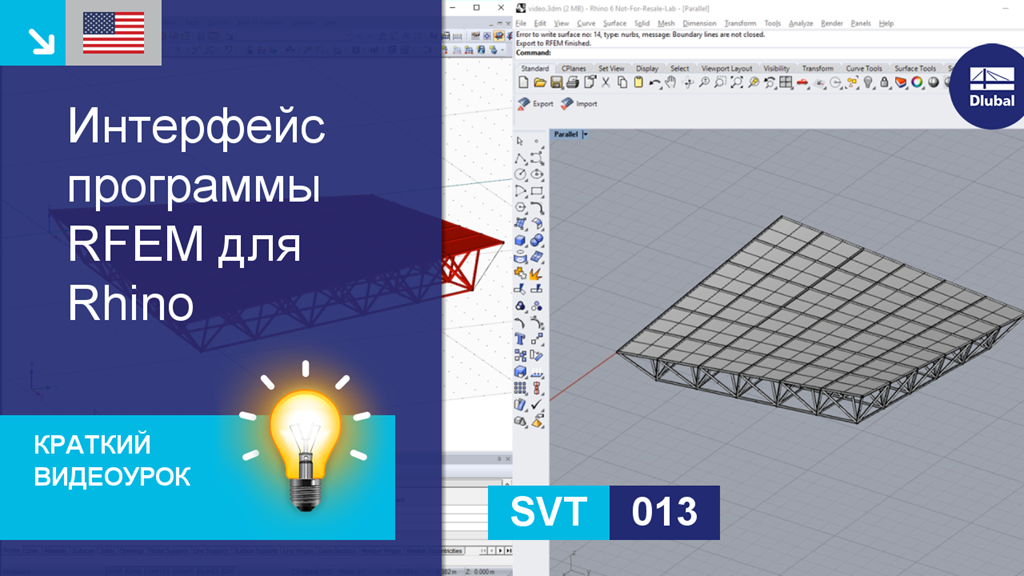1024x576 pixels.
Task: Click the Join puzzle pieces tool
Action: [x=520, y=273]
